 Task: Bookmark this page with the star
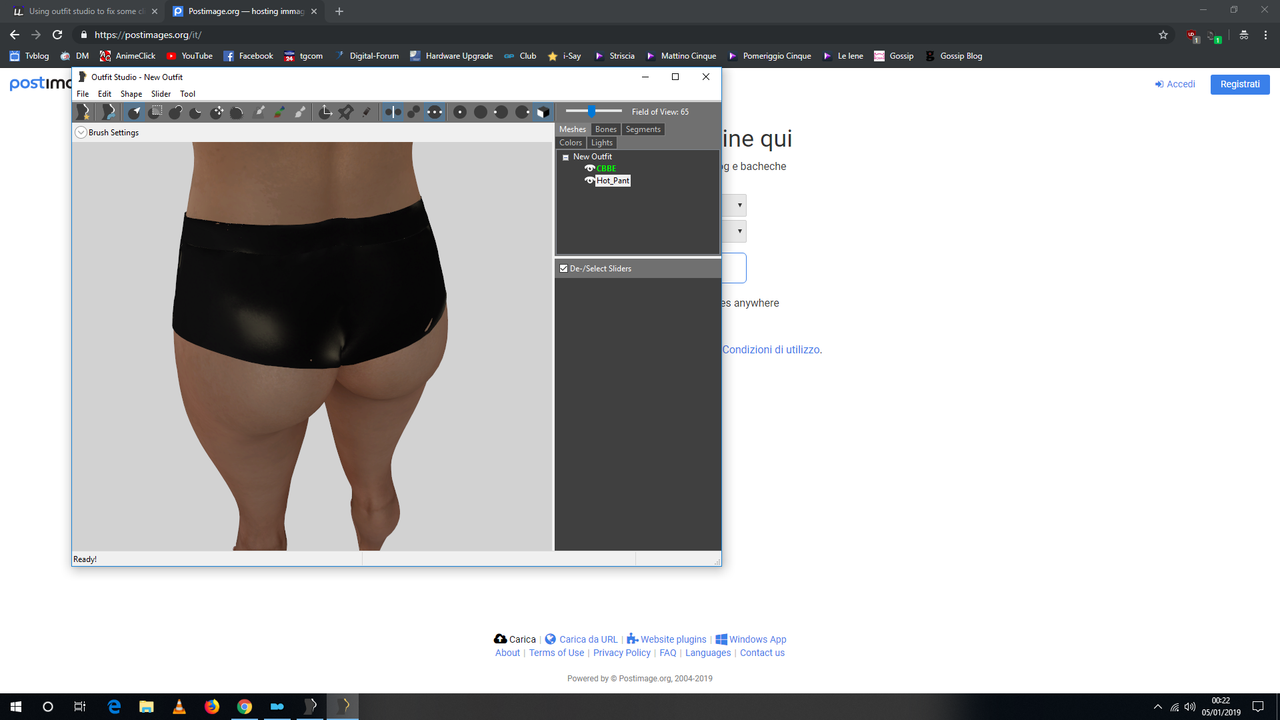1163,34
